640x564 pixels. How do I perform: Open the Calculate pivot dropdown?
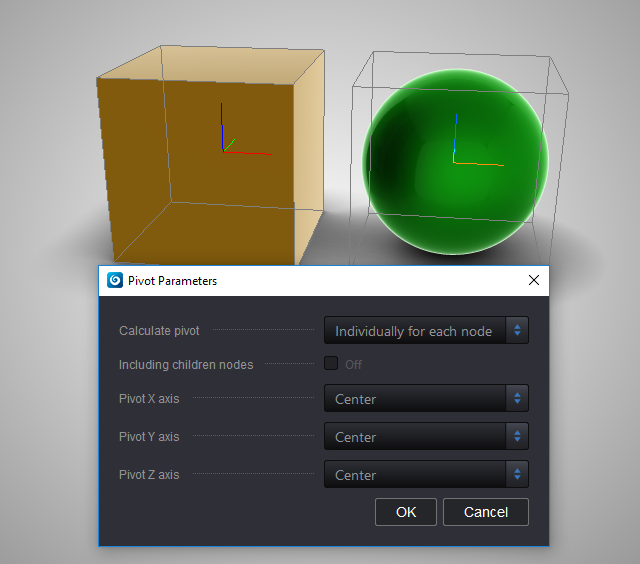426,330
